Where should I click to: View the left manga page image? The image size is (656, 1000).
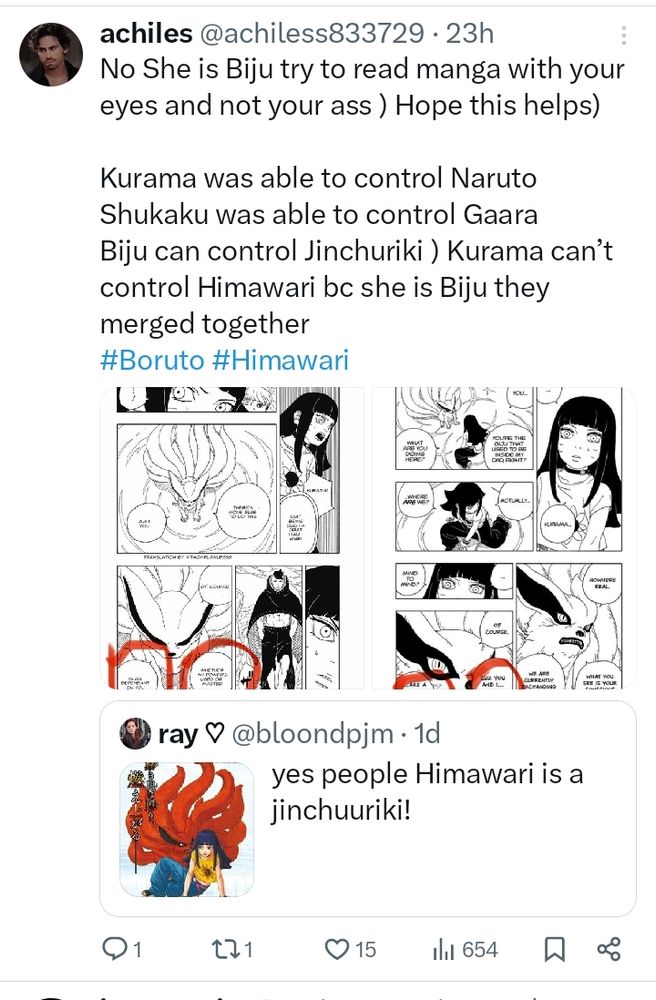point(231,538)
